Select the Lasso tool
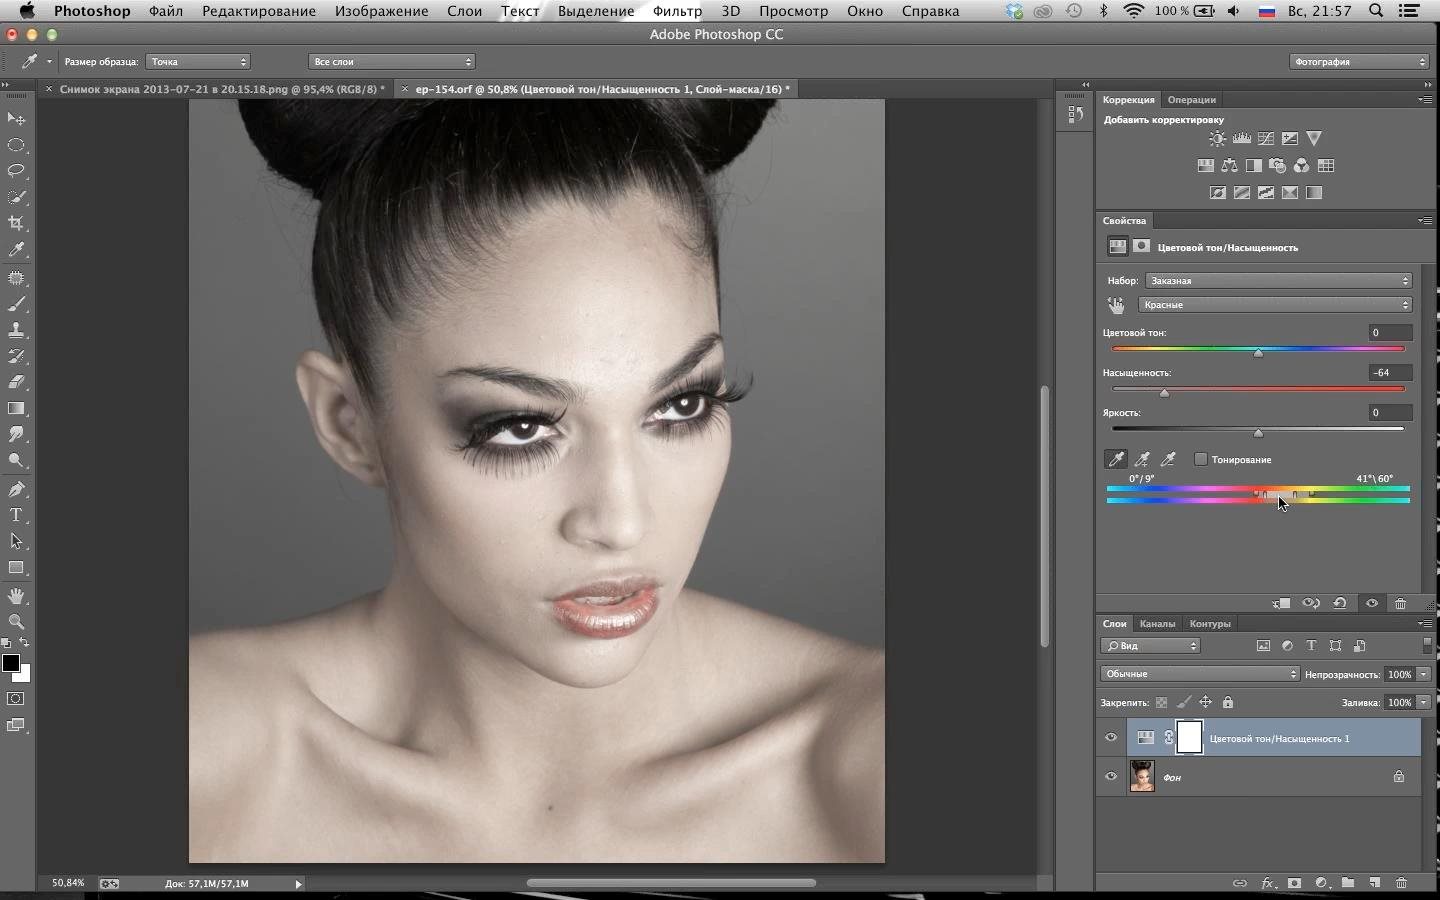 coord(16,171)
